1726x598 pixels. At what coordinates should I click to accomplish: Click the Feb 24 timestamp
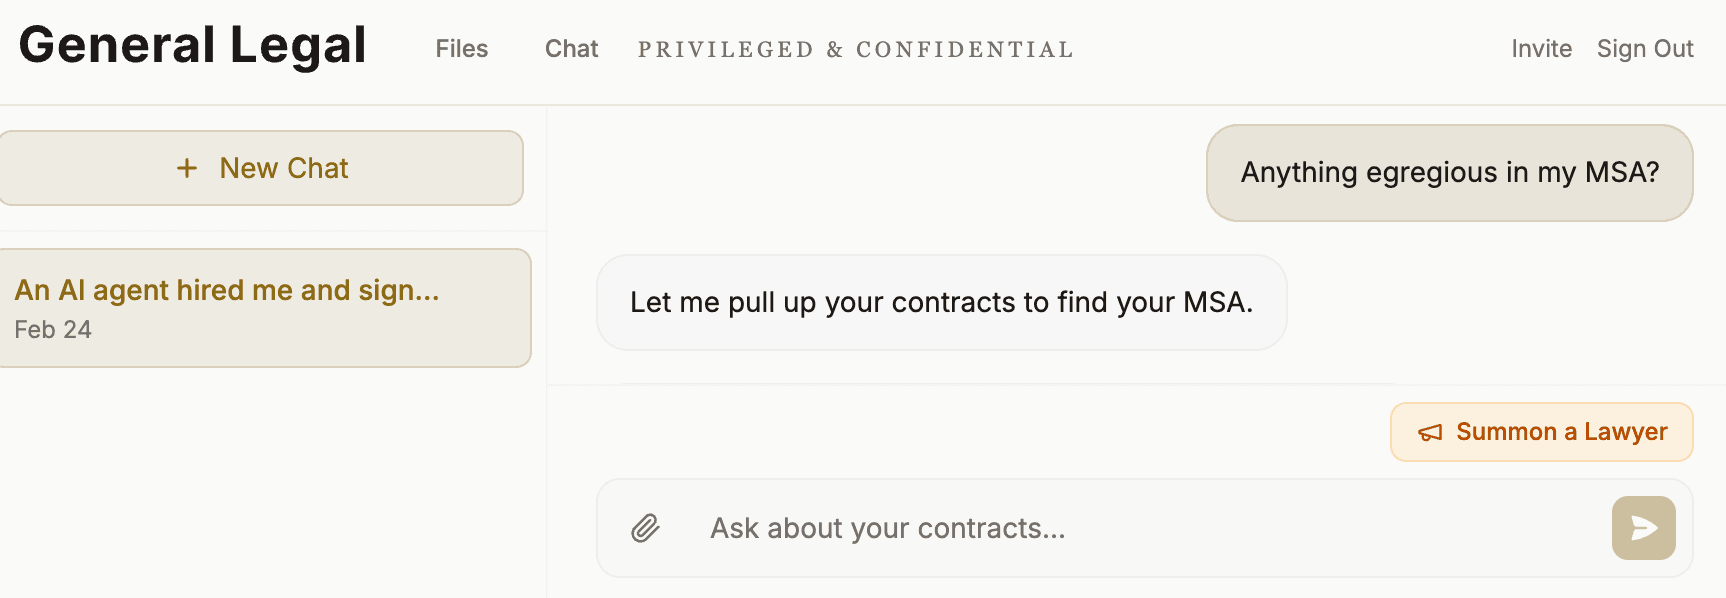[53, 329]
